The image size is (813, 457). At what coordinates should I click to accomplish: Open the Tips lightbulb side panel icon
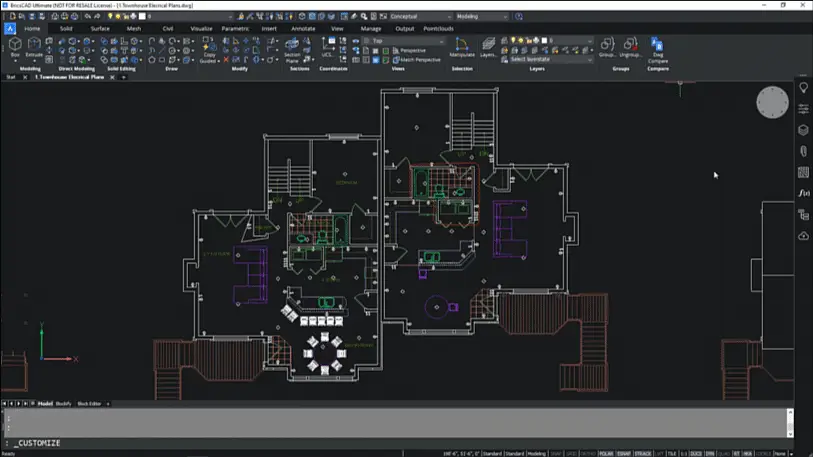(803, 88)
